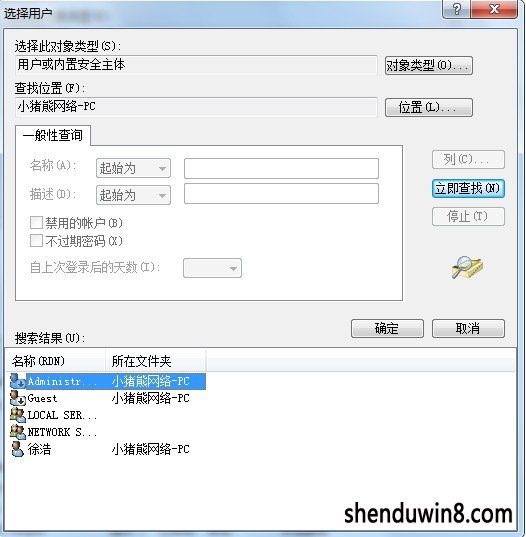Confirm with the 确定 button

tap(387, 328)
